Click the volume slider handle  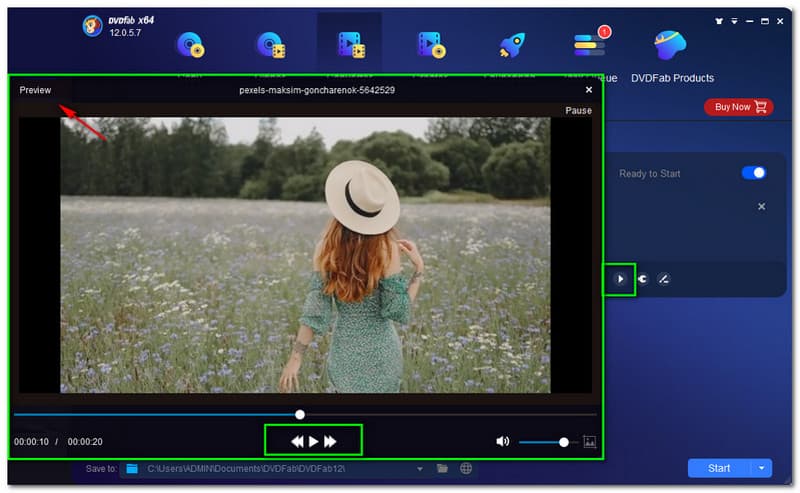point(564,441)
